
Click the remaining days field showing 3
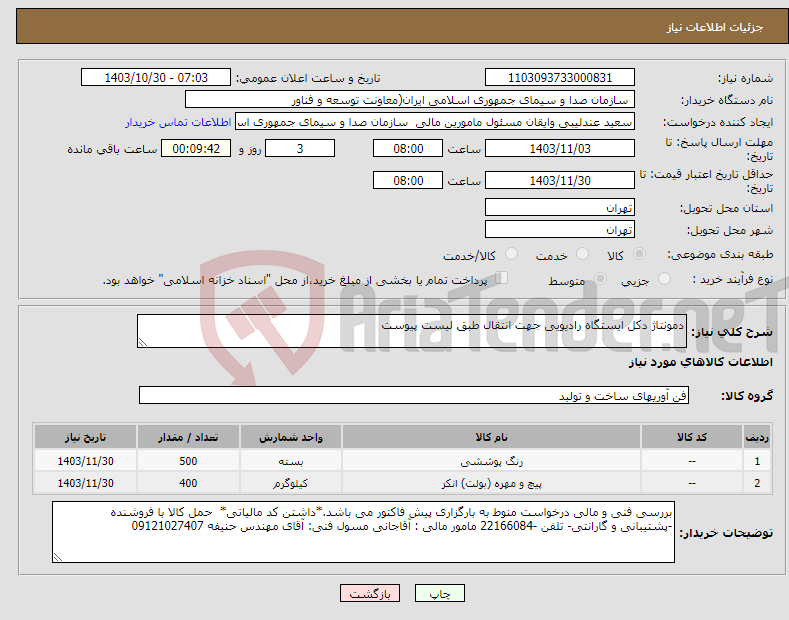point(300,149)
